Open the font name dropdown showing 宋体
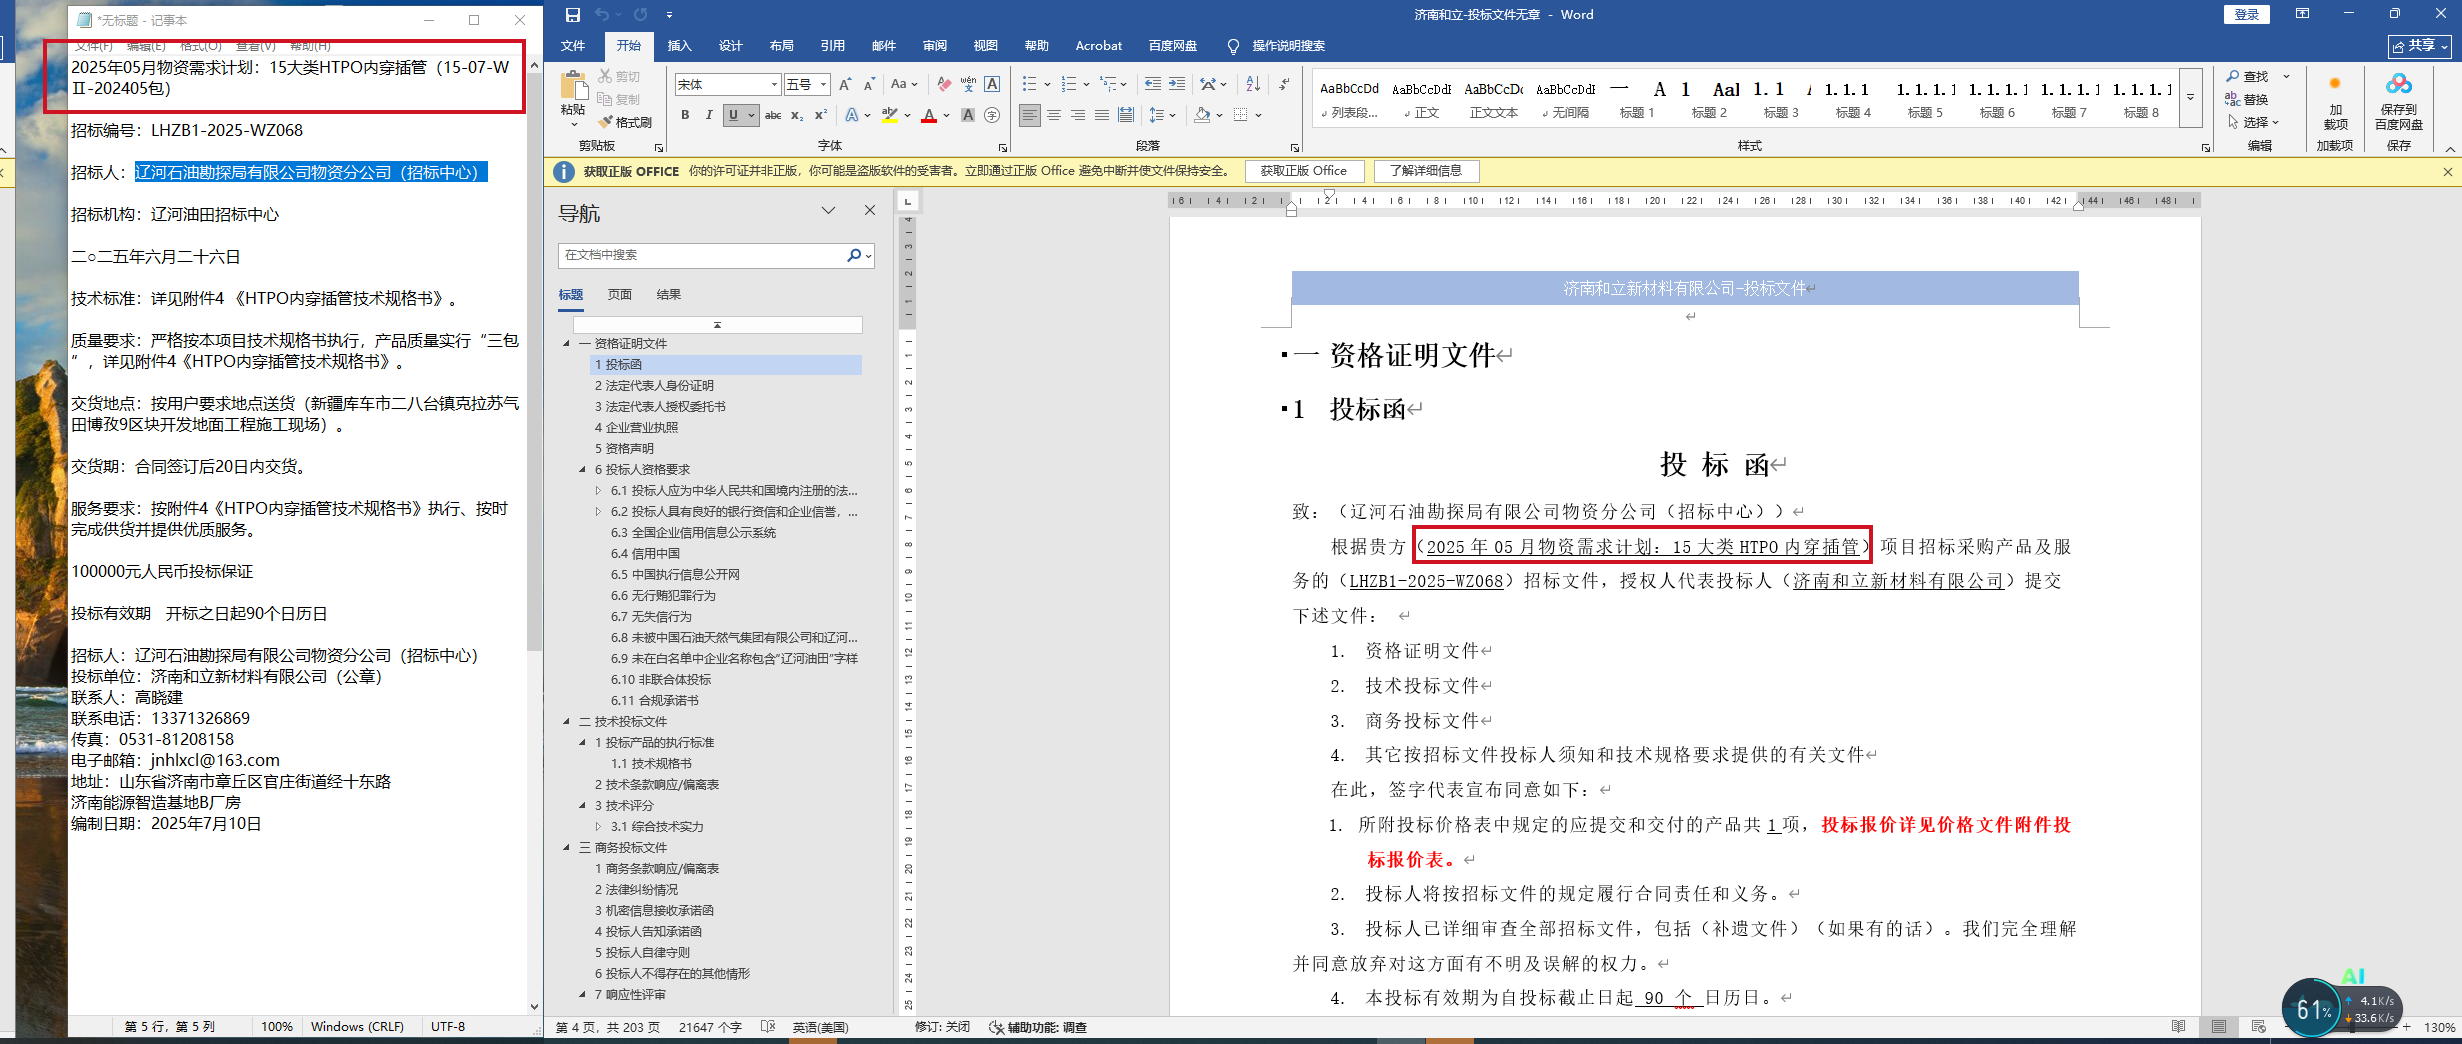The height and width of the screenshot is (1044, 2462). (x=773, y=85)
